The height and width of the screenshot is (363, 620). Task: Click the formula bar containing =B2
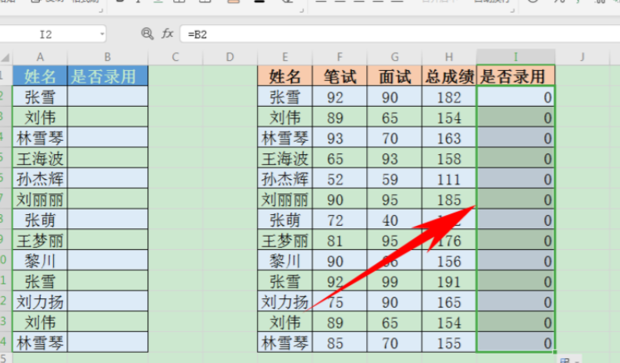tap(399, 34)
